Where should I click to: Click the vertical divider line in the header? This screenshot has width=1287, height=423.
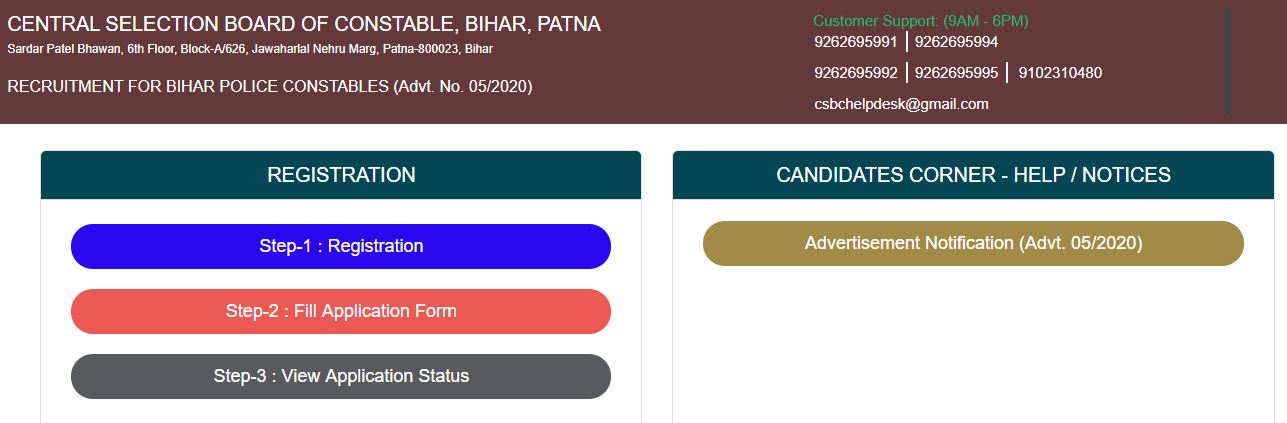tap(1227, 60)
